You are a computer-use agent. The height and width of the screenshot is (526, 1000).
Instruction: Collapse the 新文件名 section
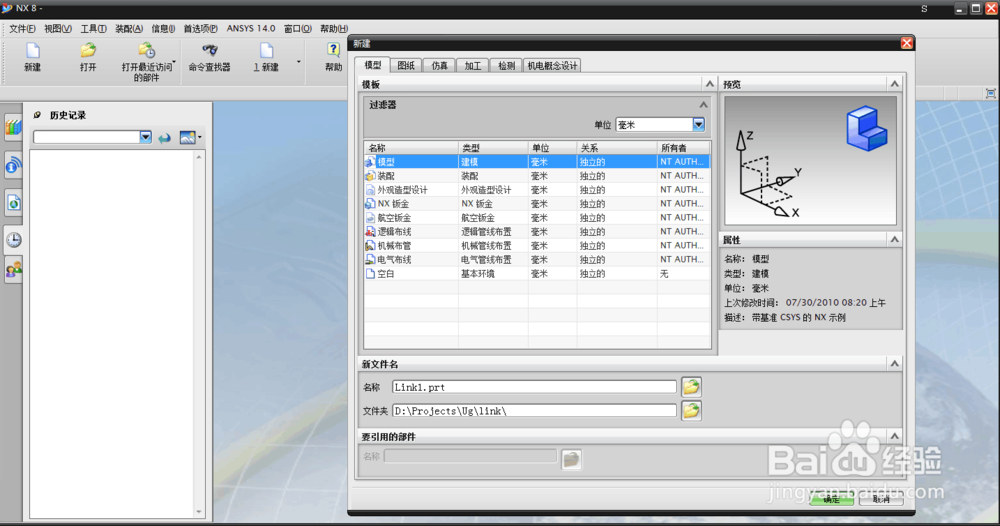pyautogui.click(x=894, y=363)
